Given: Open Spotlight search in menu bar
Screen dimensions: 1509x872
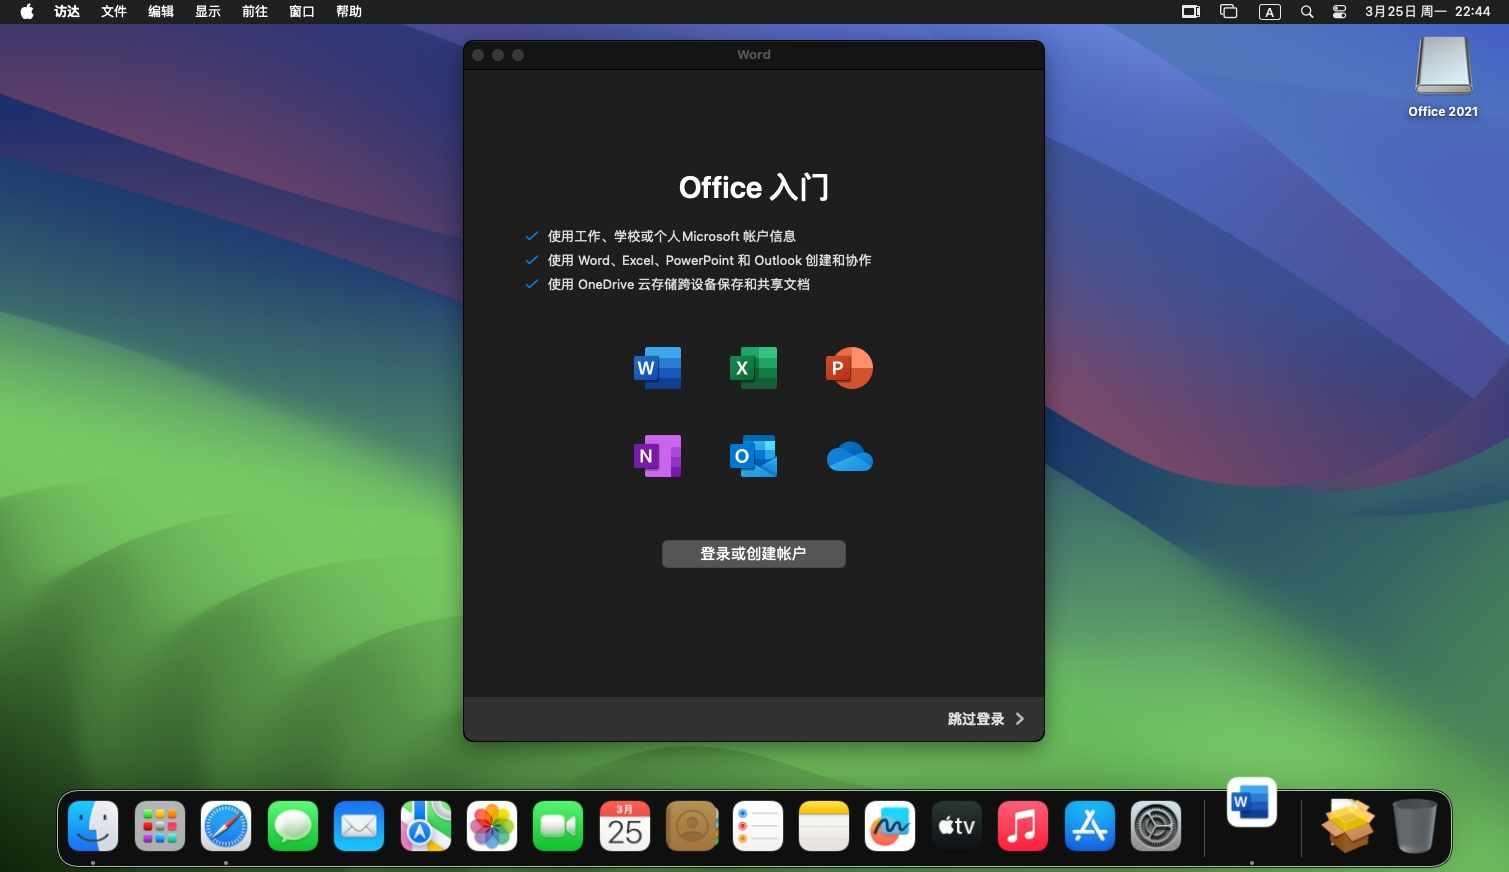Looking at the screenshot, I should [x=1307, y=12].
